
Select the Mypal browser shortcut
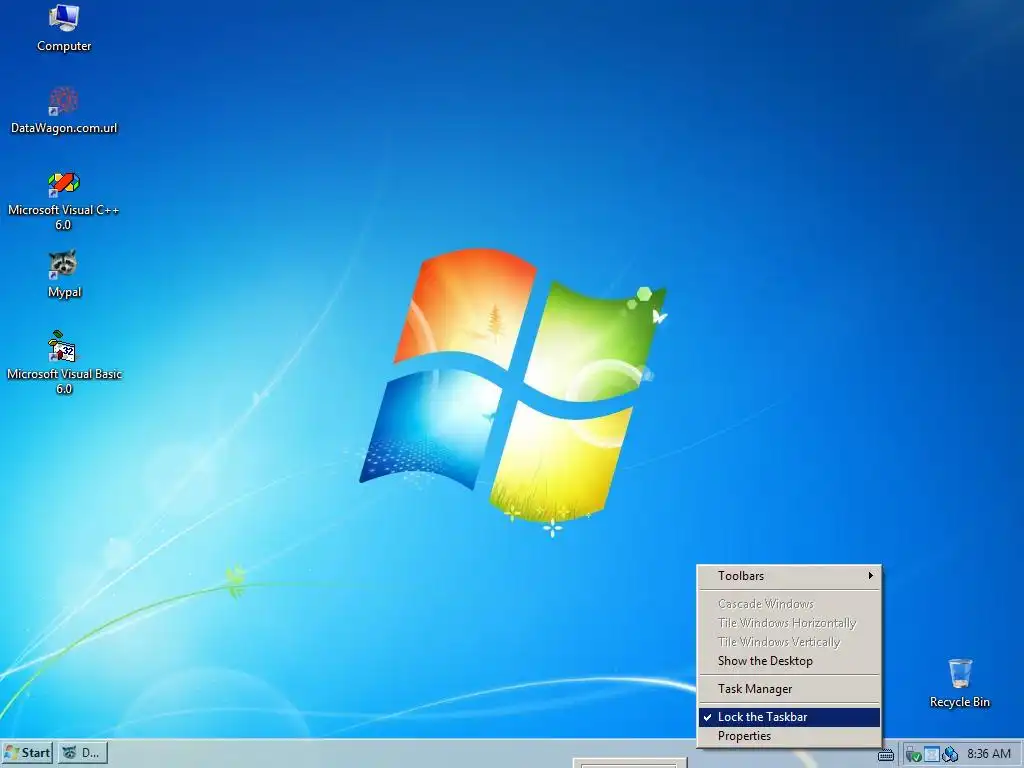pos(64,274)
